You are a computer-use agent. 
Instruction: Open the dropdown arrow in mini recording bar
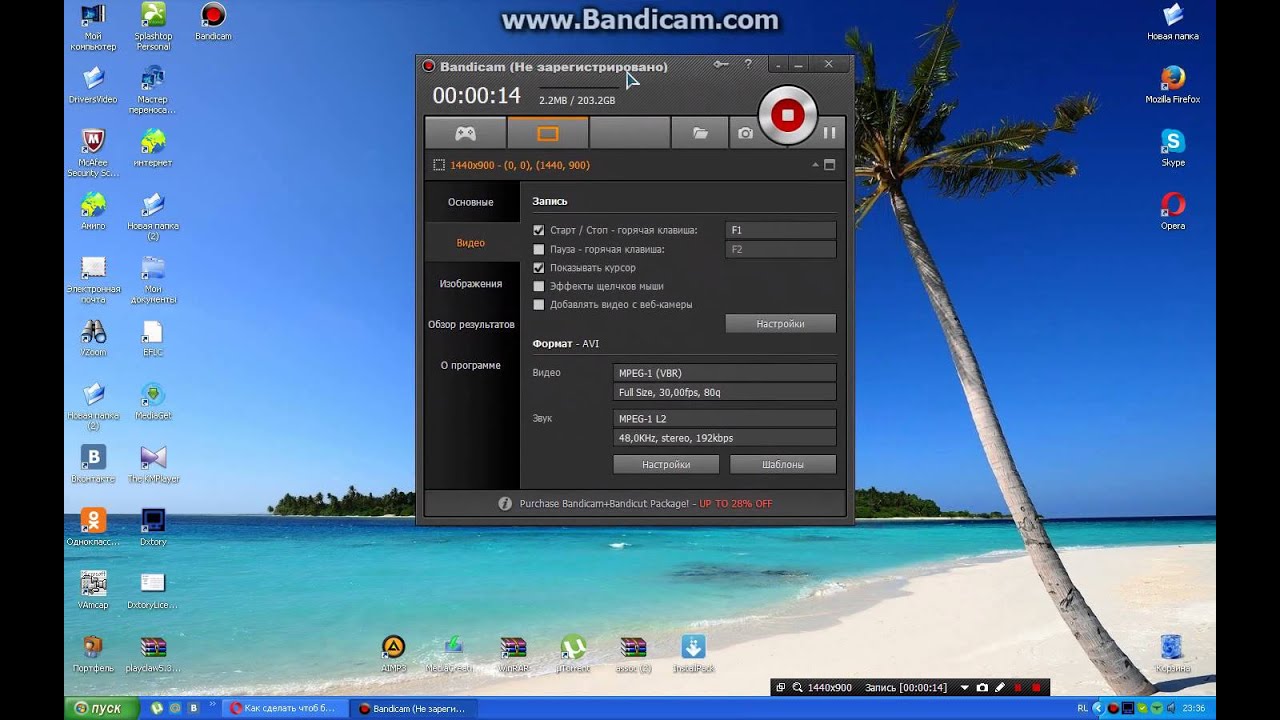(965, 688)
